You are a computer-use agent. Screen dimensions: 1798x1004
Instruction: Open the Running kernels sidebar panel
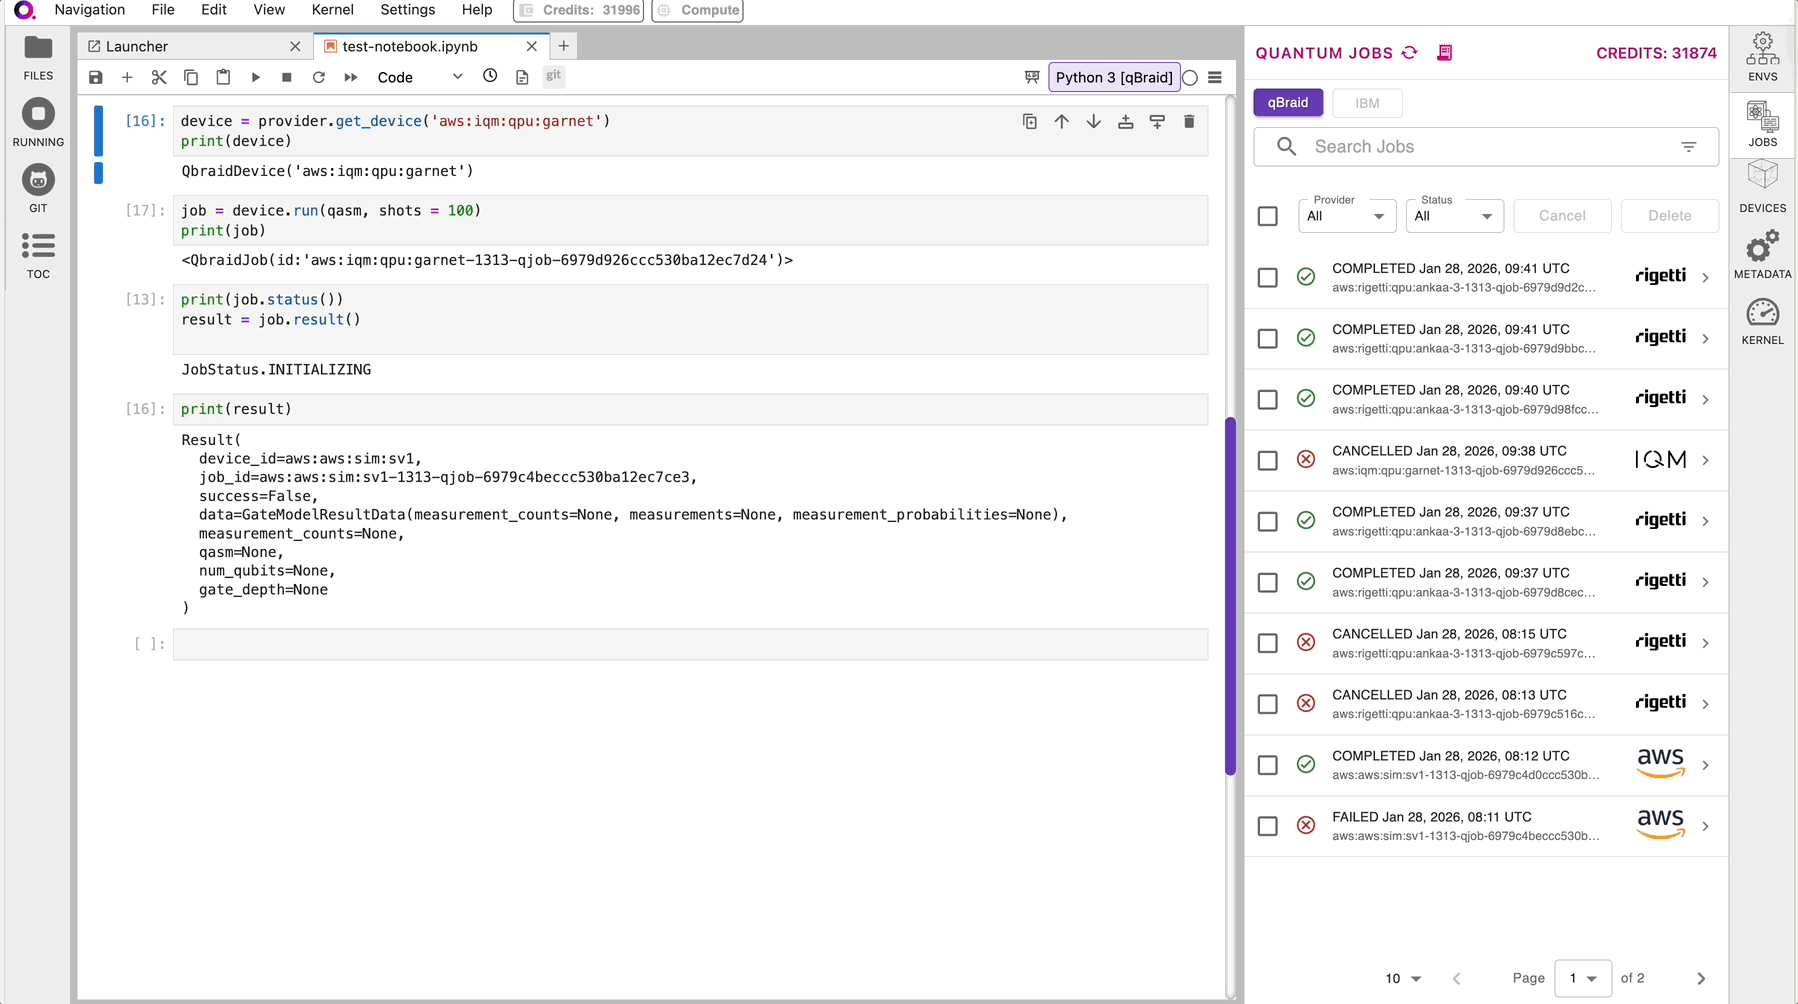click(x=38, y=124)
